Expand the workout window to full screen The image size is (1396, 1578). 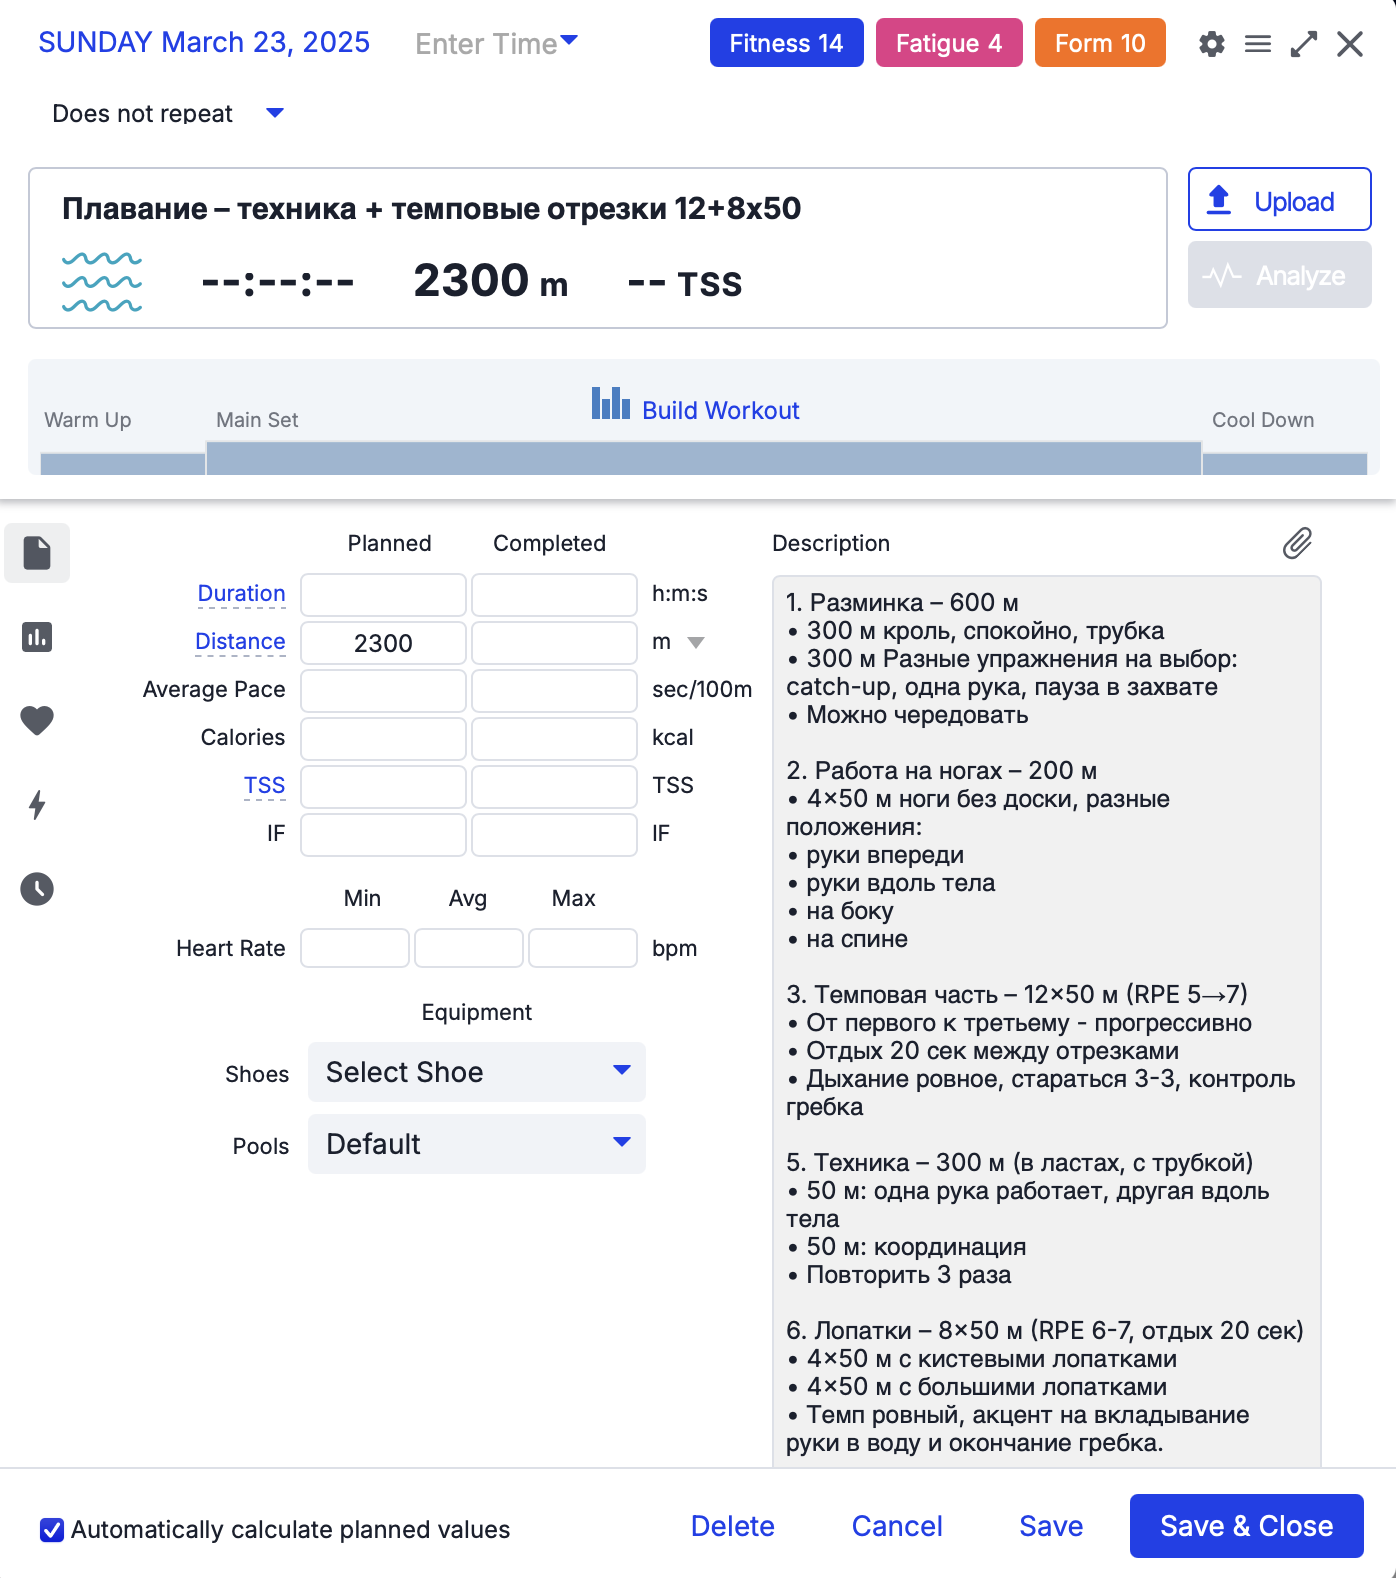[1303, 44]
